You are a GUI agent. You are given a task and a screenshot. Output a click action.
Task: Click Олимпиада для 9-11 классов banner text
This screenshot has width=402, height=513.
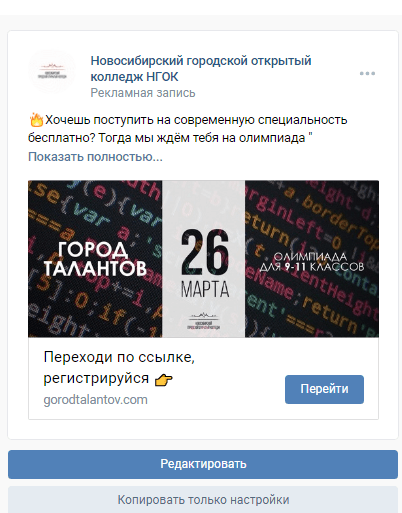(311, 262)
